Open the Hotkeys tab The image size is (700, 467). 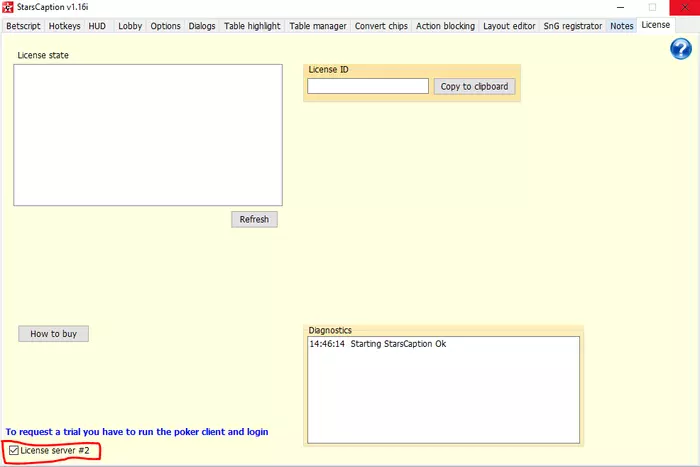(64, 26)
